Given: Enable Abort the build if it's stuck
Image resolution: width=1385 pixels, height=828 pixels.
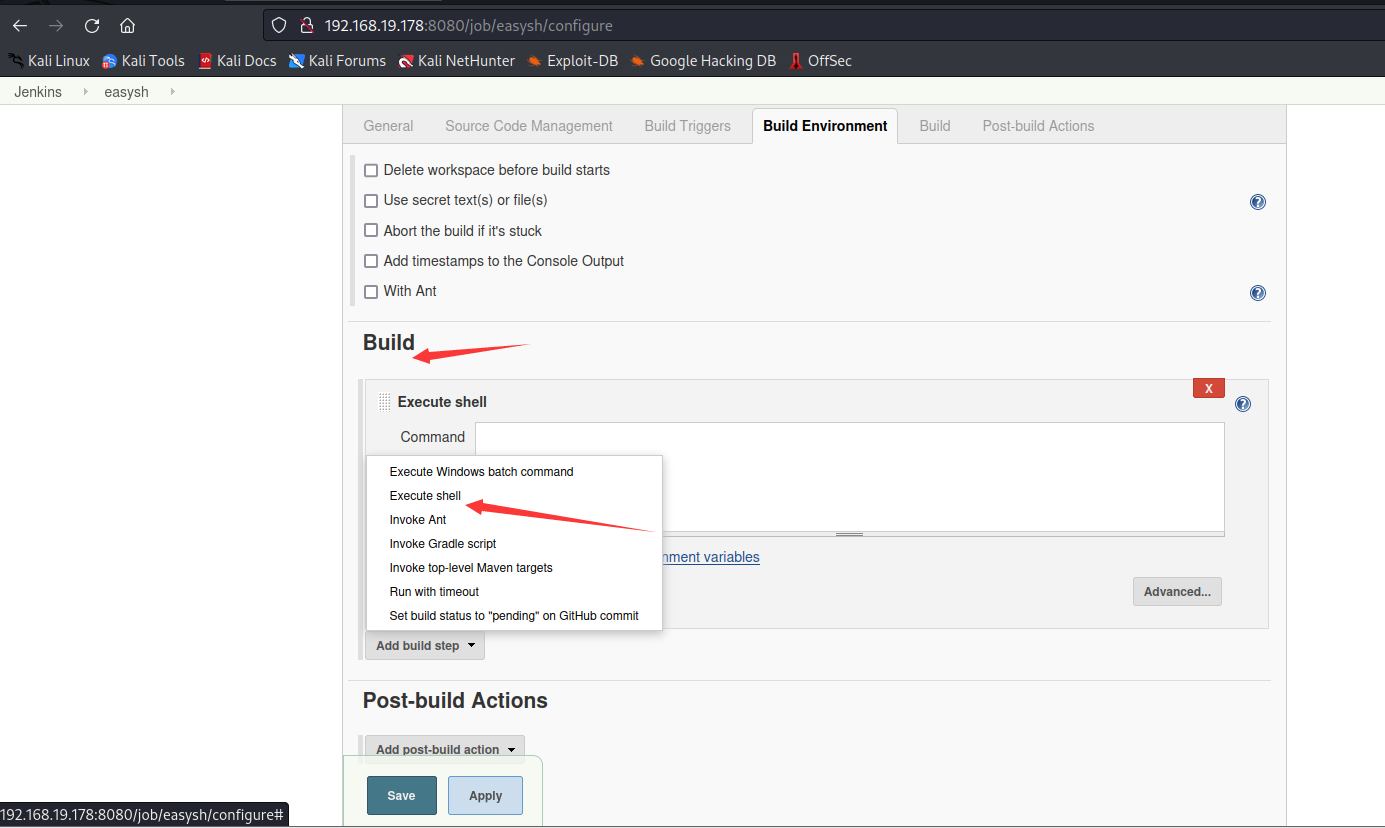Looking at the screenshot, I should click(x=371, y=231).
